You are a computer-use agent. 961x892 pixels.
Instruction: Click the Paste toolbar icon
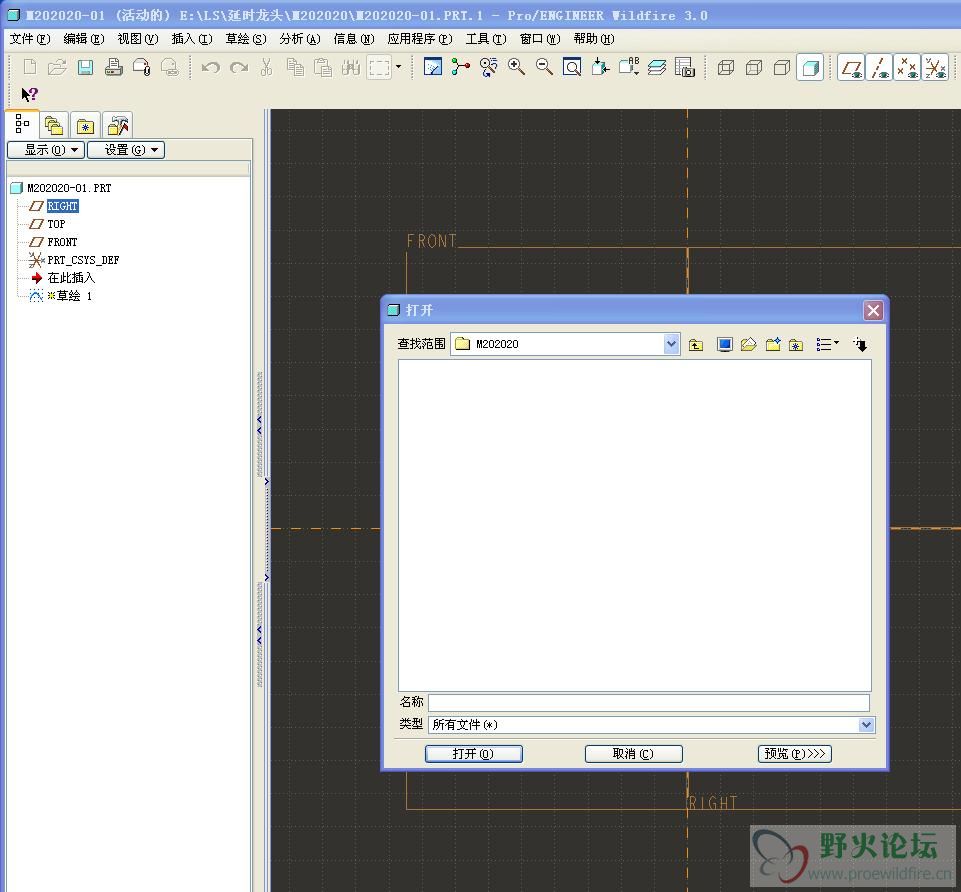pyautogui.click(x=323, y=67)
